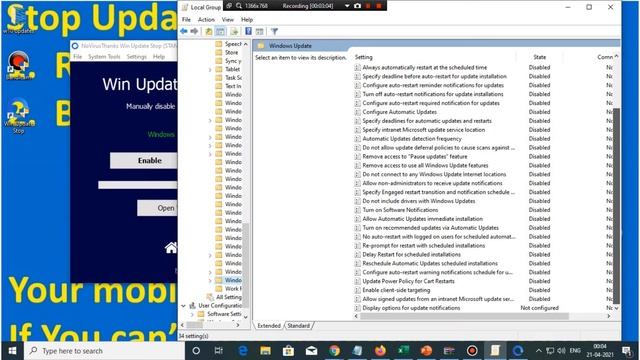Open the recorder bar dropdown arrow

[x=347, y=6]
